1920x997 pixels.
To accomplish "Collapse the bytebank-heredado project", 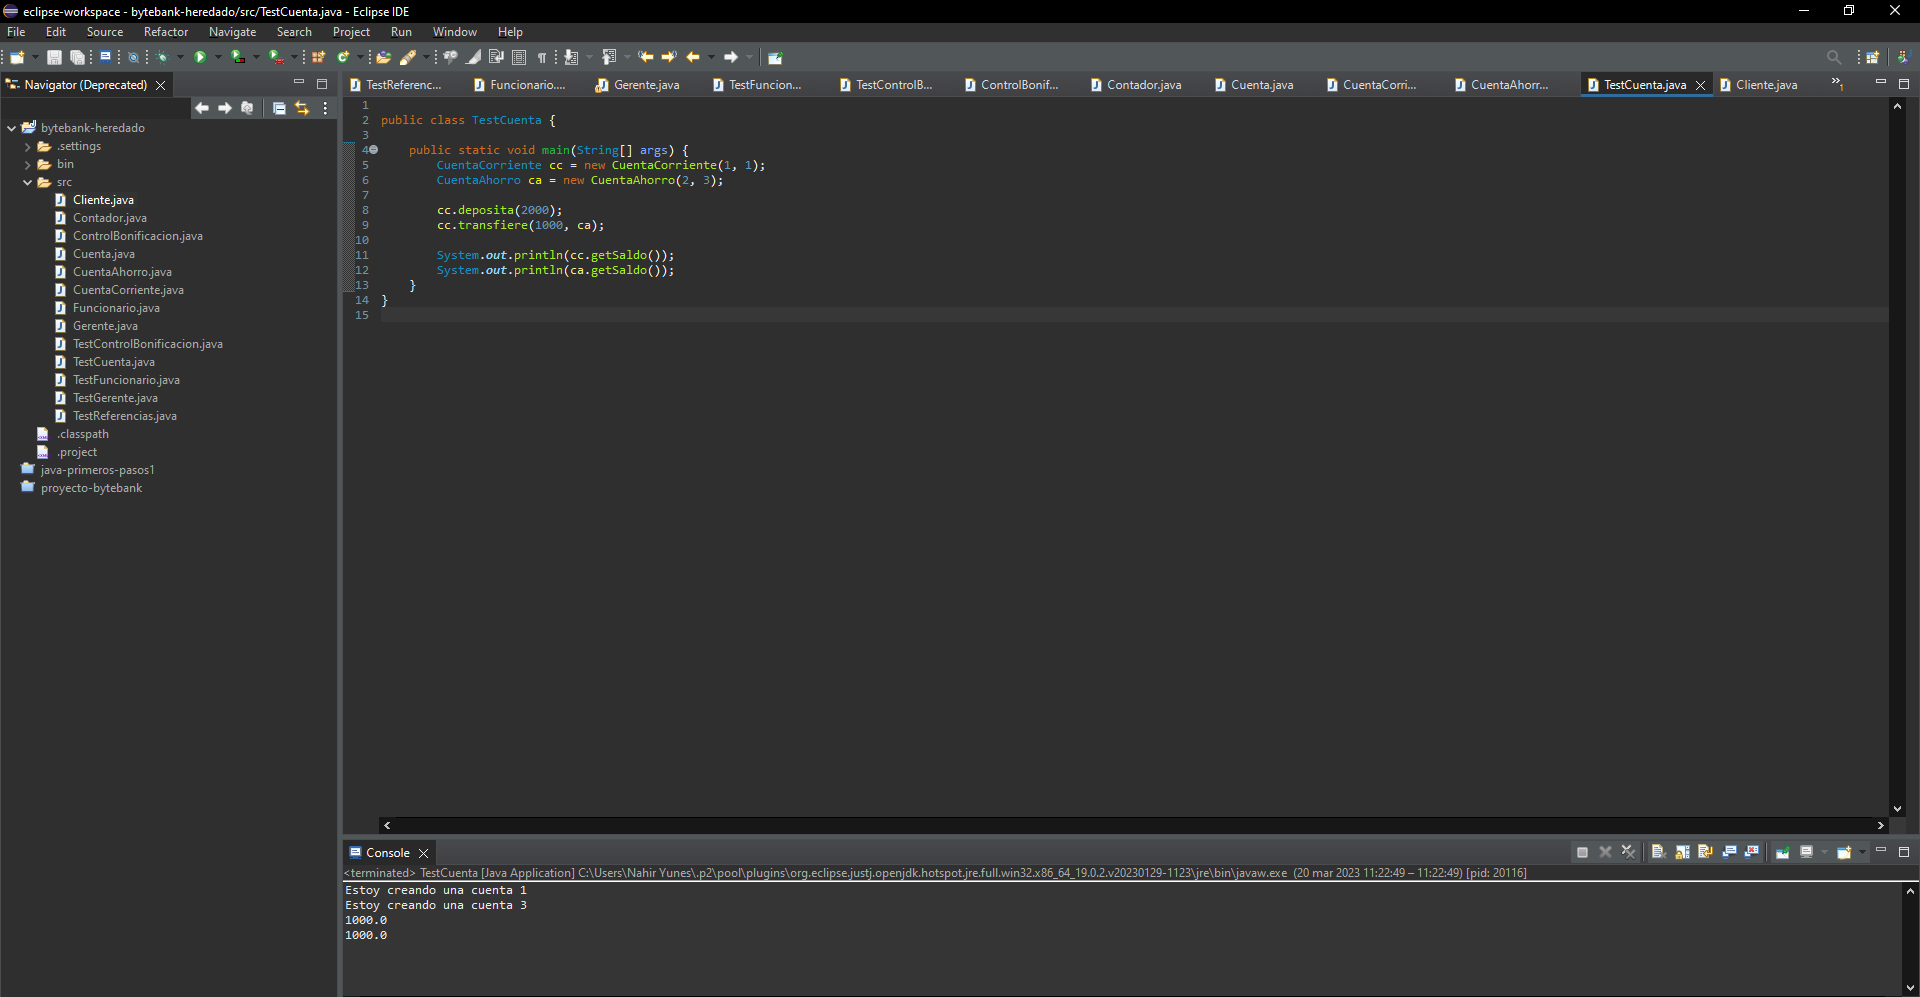I will pos(12,128).
